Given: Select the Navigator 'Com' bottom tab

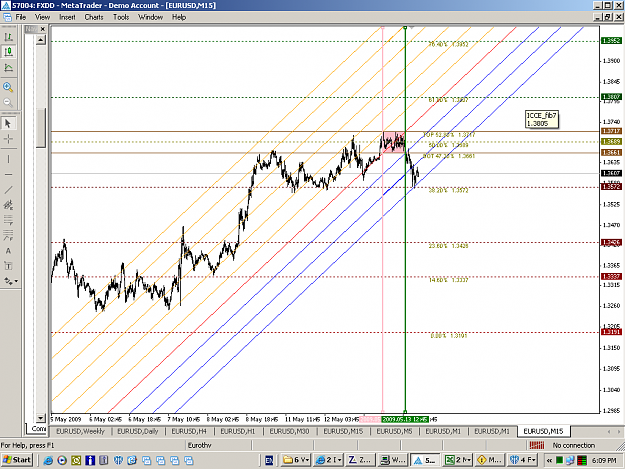Looking at the screenshot, I should 38,429.
